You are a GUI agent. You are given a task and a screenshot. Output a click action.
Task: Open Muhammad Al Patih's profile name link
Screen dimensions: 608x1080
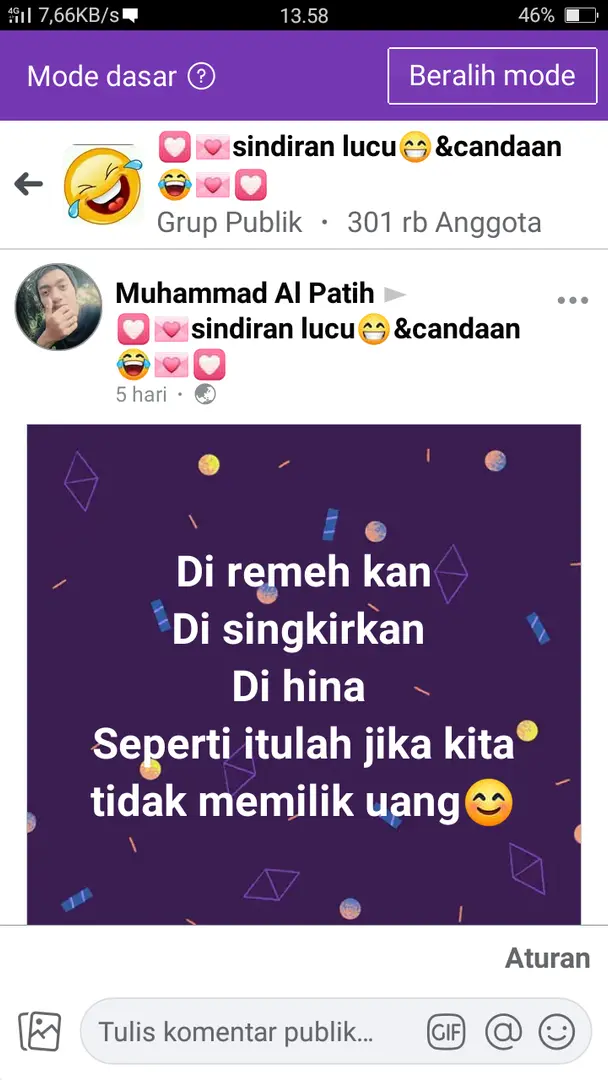click(244, 293)
